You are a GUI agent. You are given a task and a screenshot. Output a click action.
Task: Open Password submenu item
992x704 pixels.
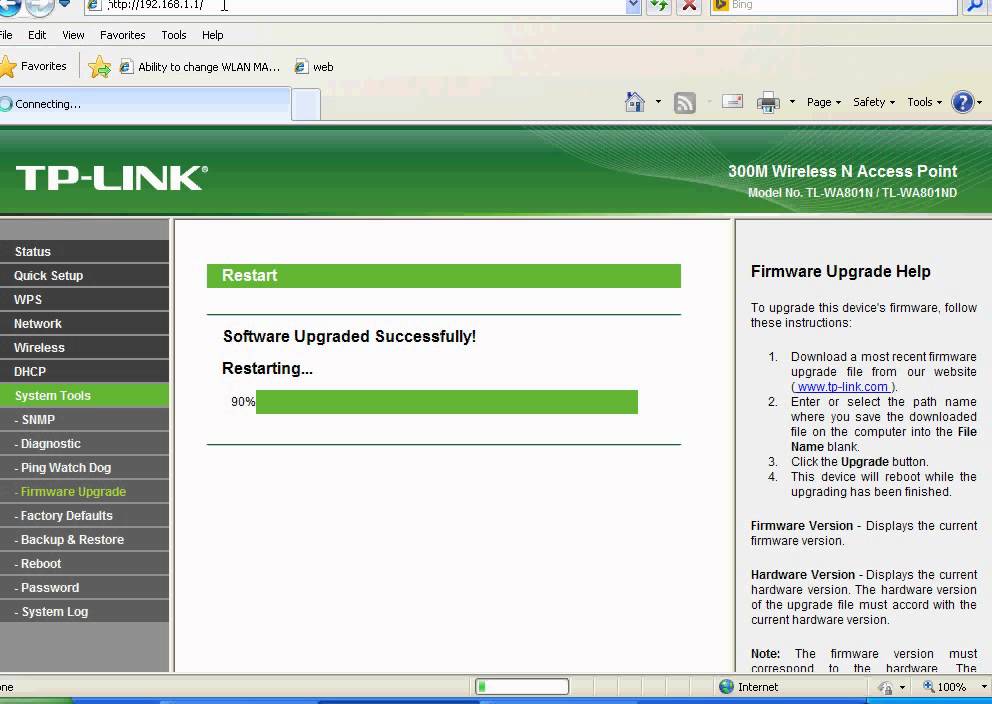click(x=84, y=588)
